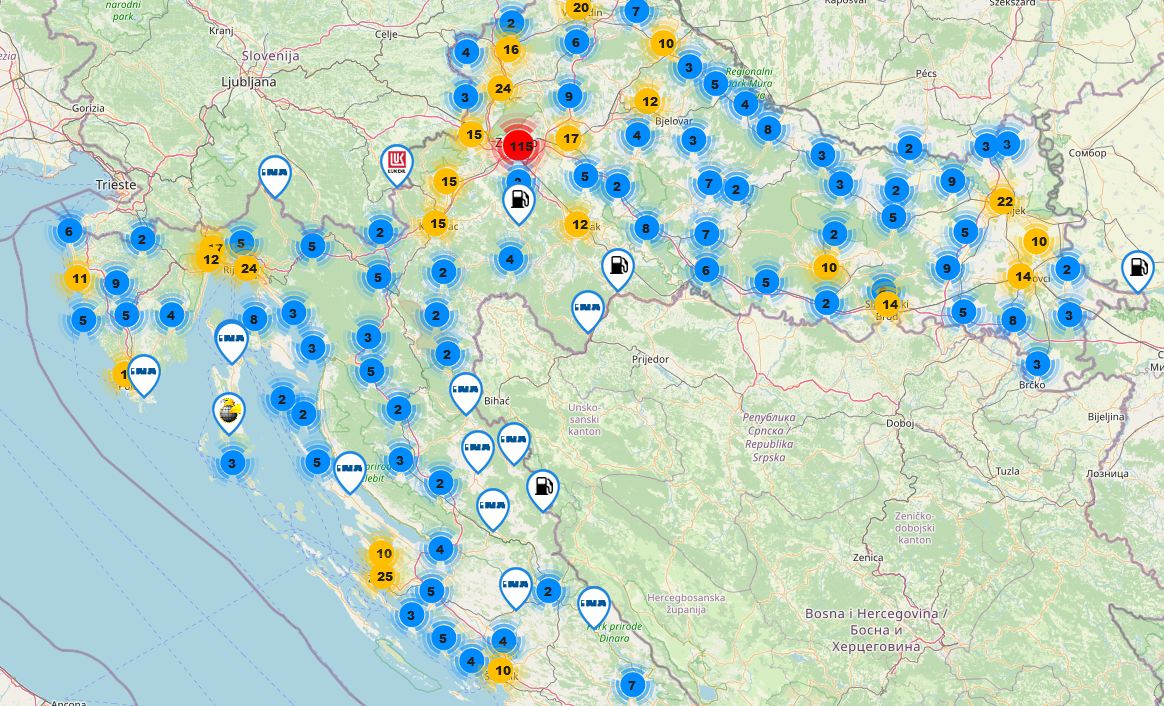Zoom into the yellow 20 cluster at top
This screenshot has height=706, width=1164.
(579, 8)
